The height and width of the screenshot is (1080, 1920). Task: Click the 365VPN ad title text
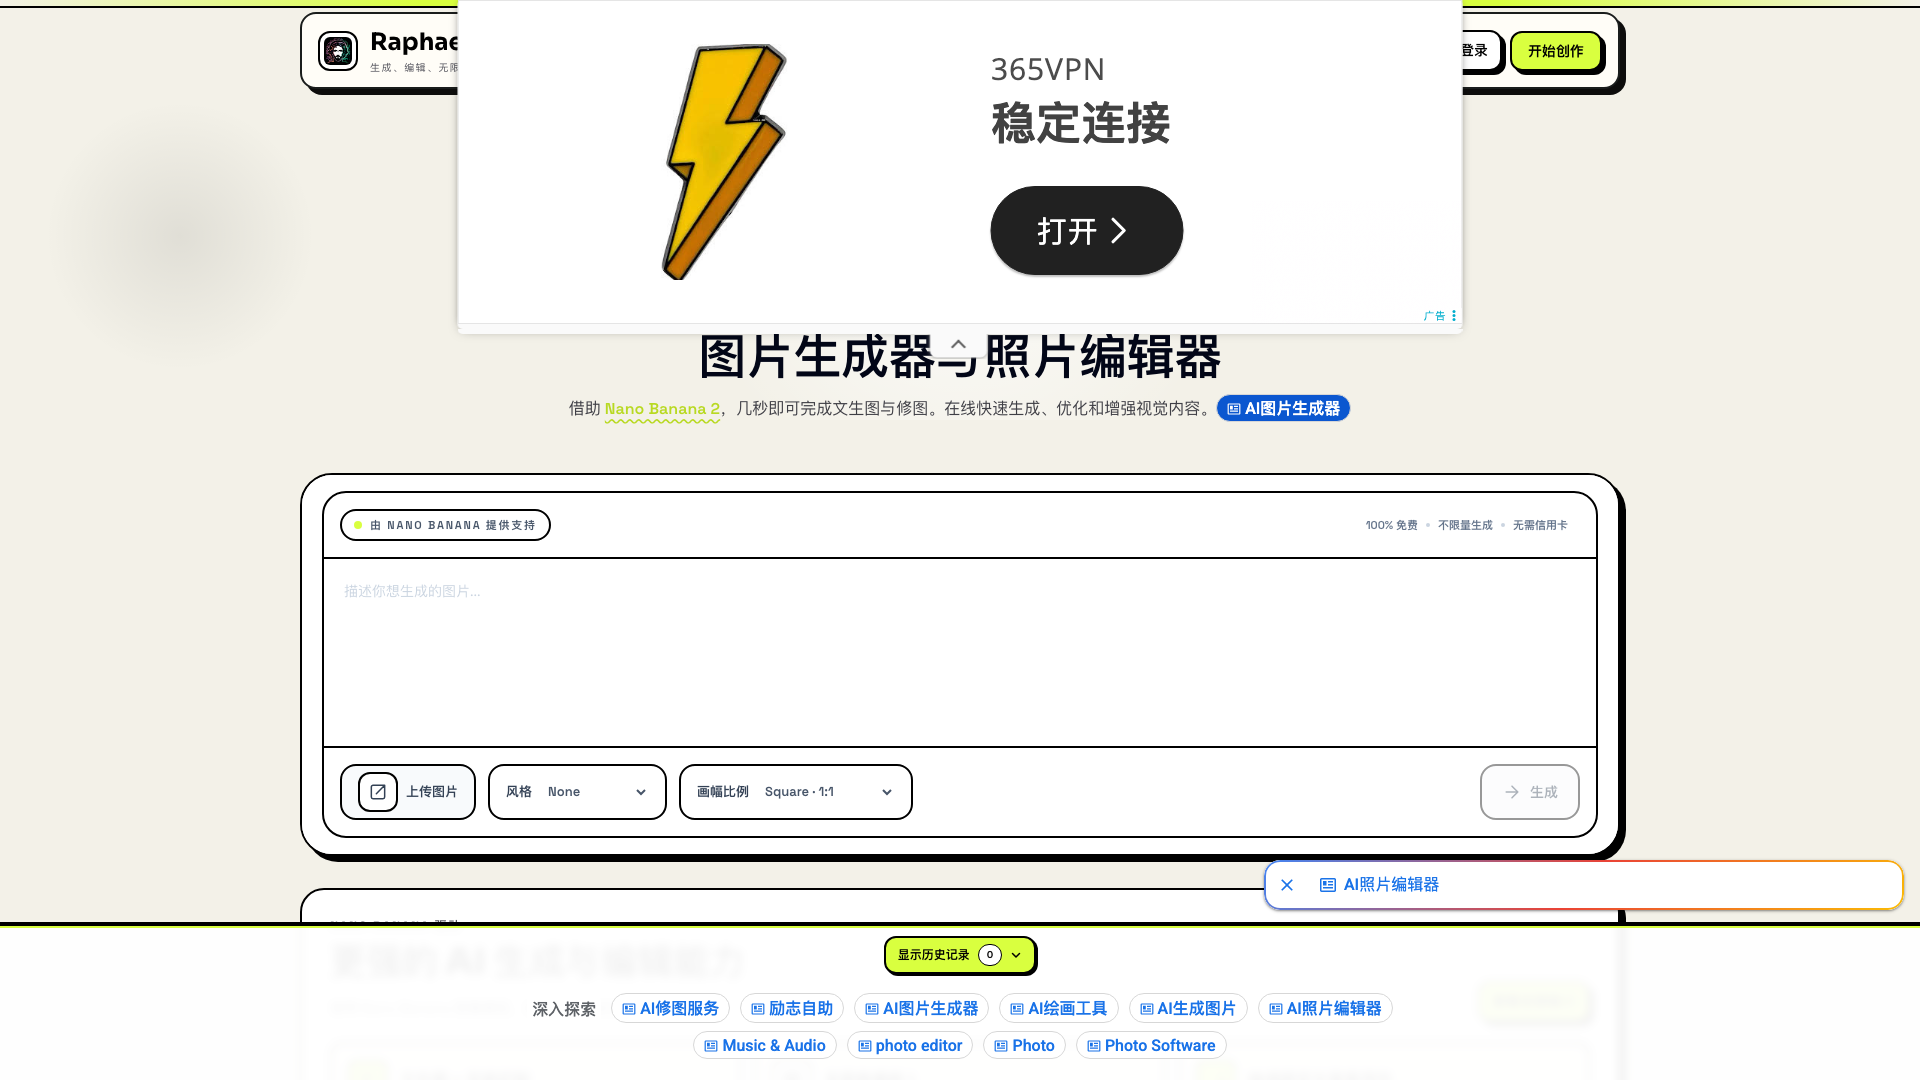[1047, 70]
